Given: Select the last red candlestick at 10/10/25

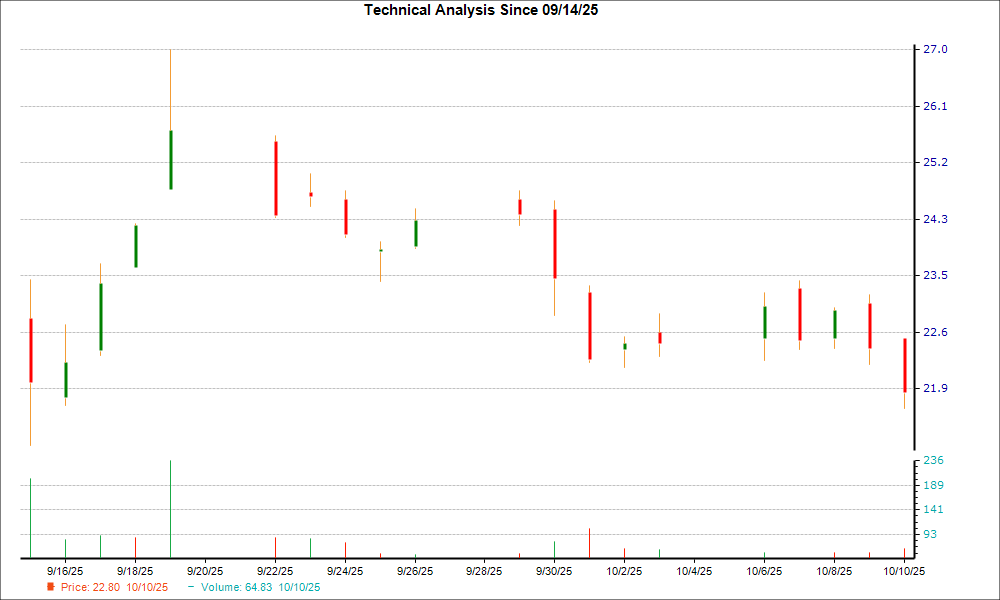Looking at the screenshot, I should (904, 365).
